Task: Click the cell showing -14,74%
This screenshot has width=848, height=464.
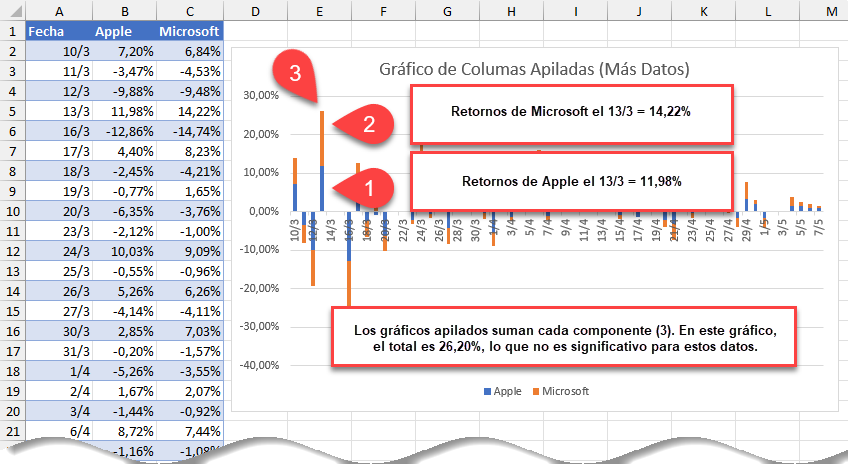Action: tap(190, 131)
